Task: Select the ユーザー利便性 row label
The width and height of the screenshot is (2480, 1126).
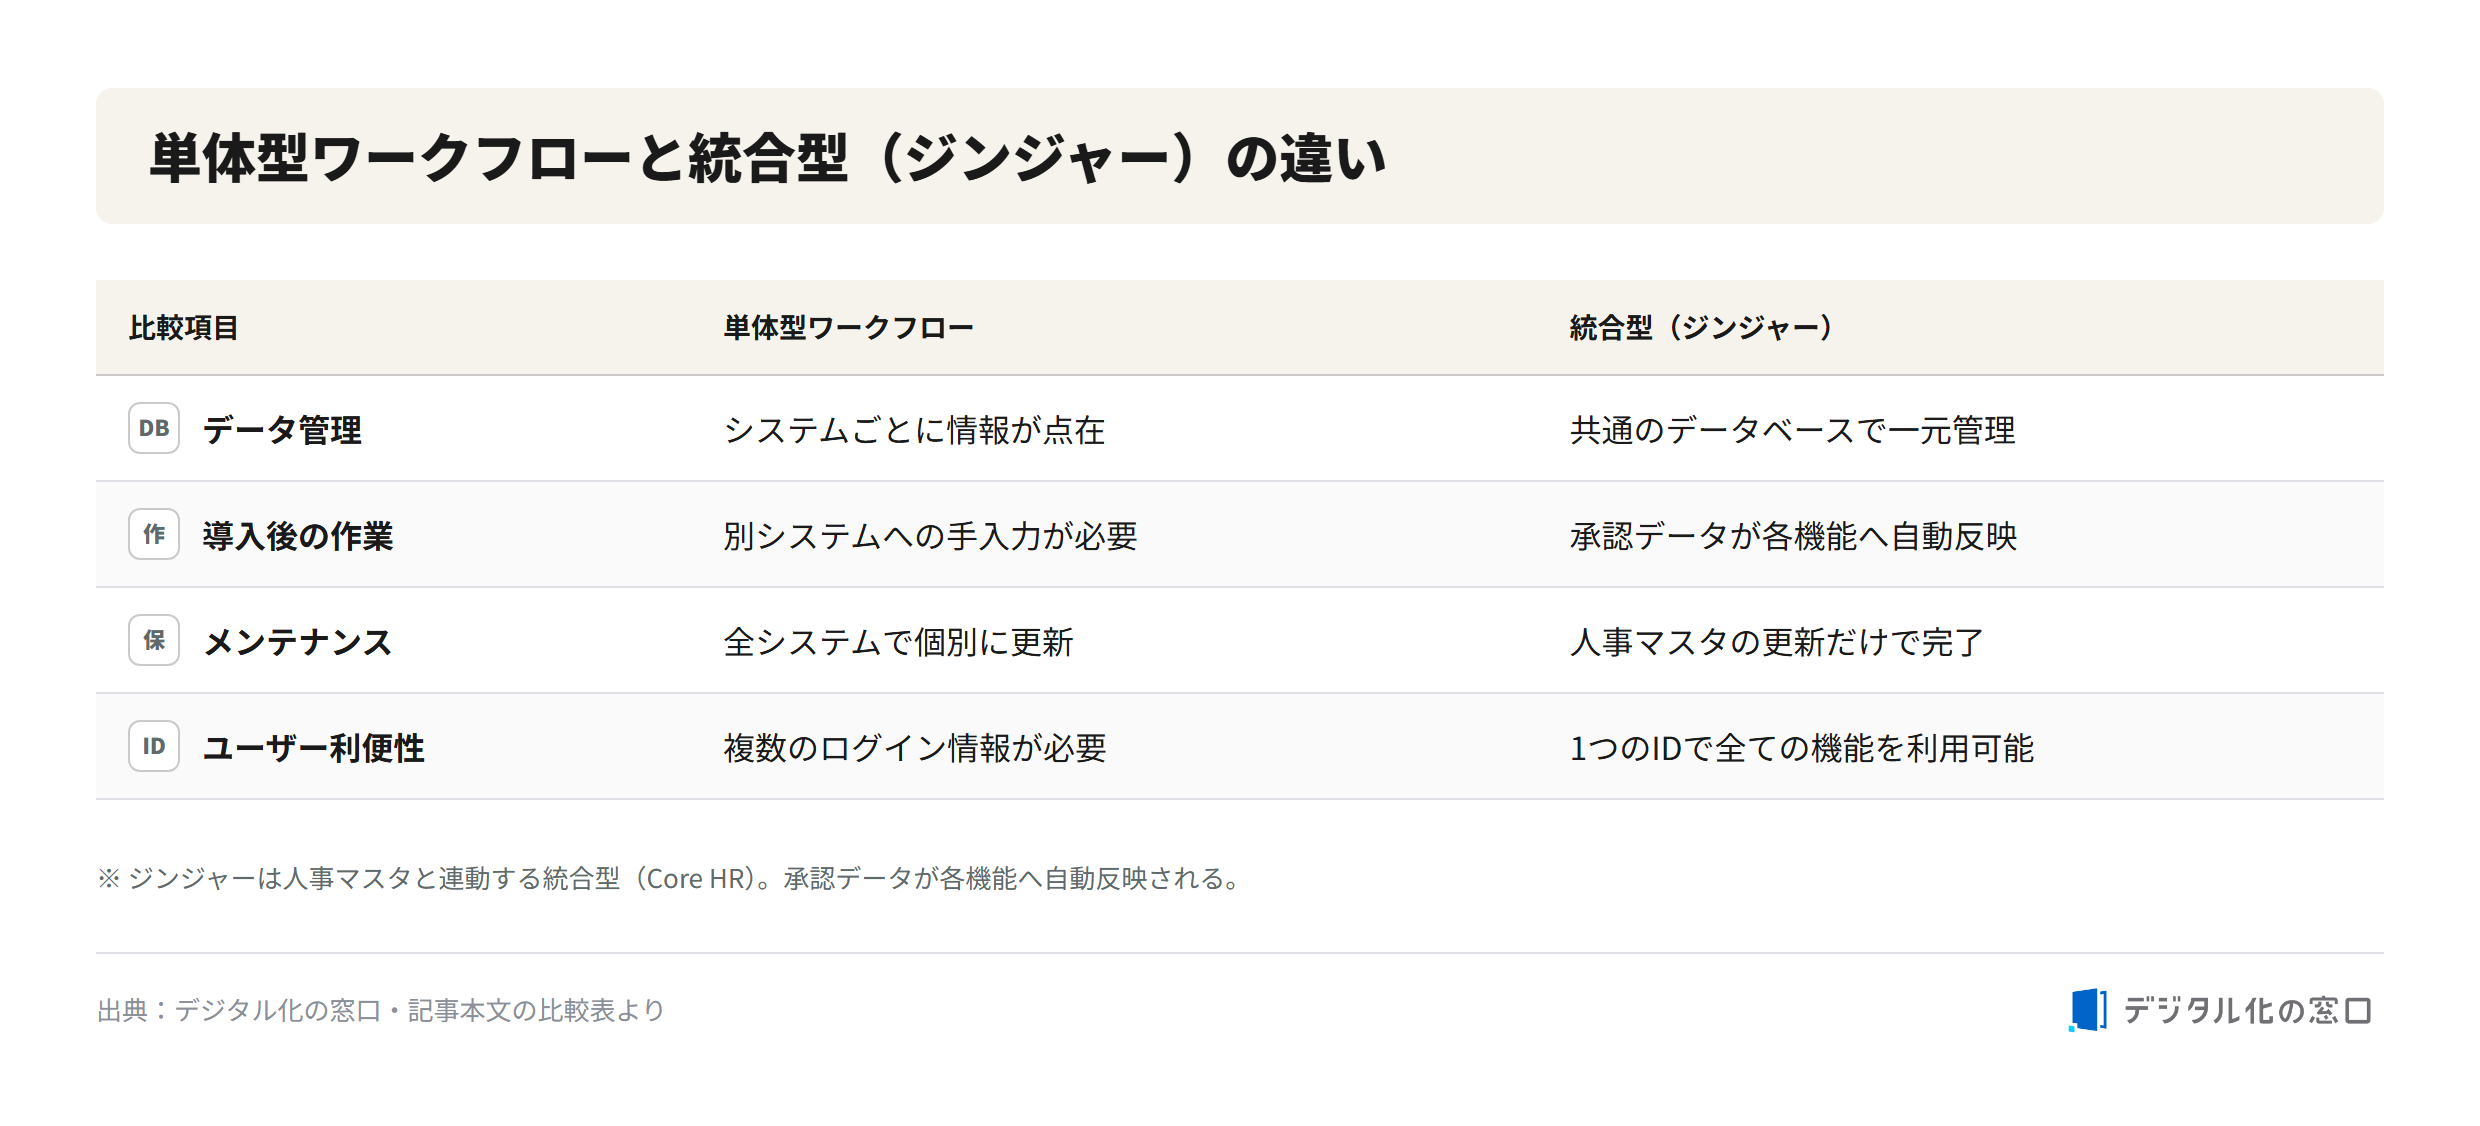Action: click(314, 748)
